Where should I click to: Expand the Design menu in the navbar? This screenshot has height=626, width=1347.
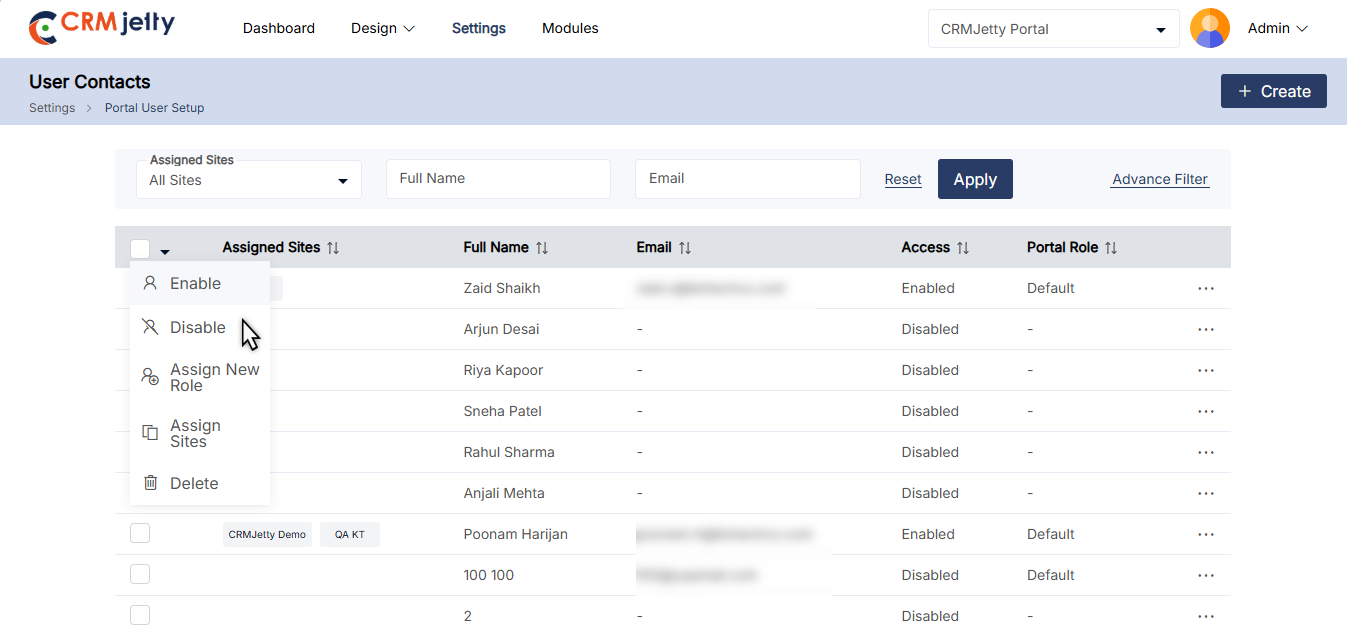[382, 28]
